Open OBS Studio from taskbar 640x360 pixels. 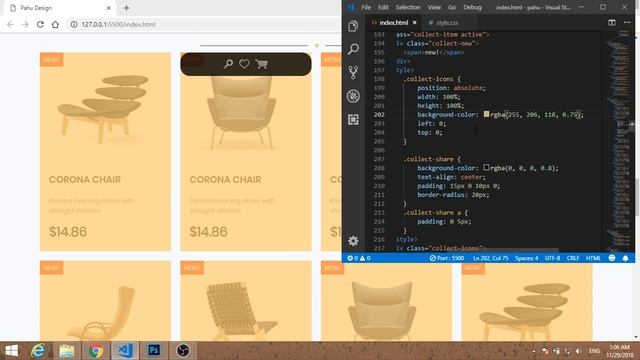(182, 351)
